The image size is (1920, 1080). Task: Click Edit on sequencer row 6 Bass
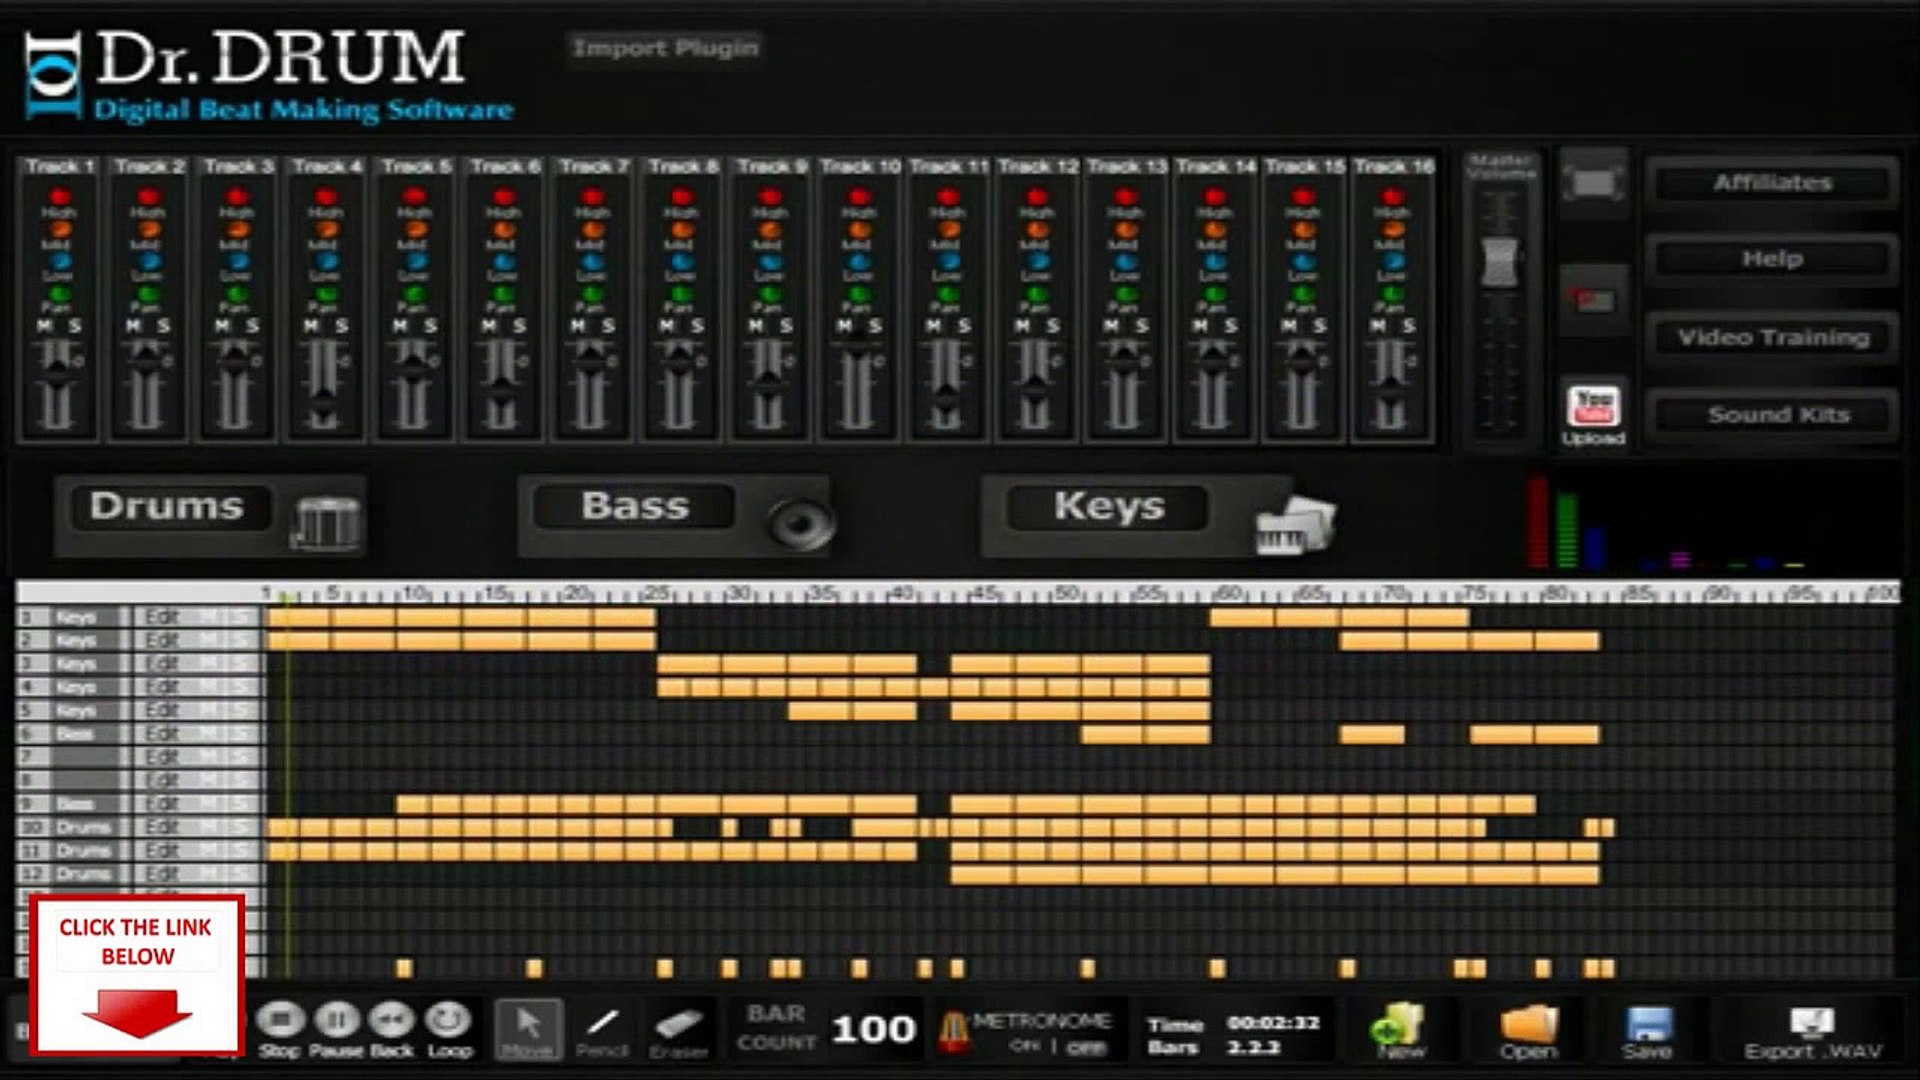tap(161, 734)
